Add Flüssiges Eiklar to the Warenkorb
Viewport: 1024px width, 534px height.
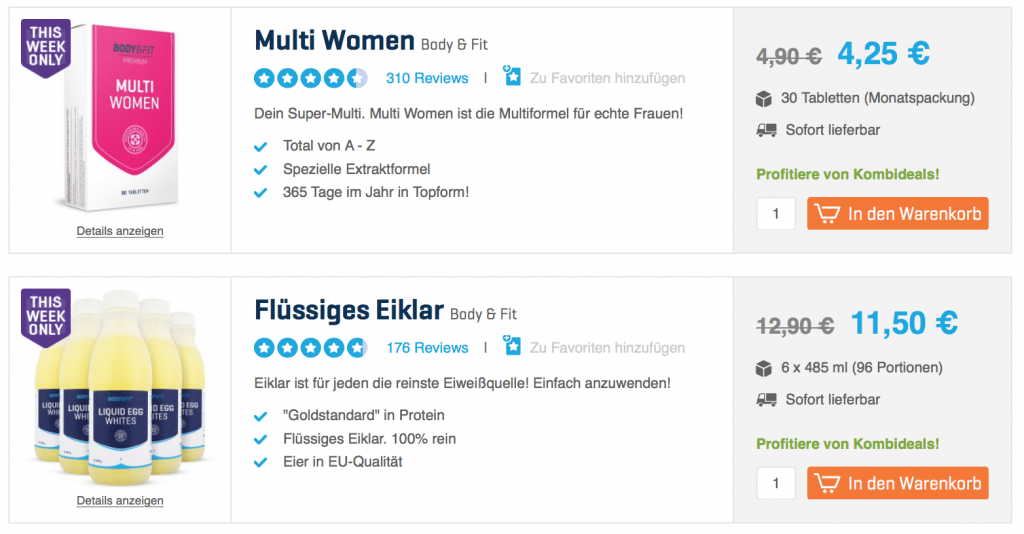coord(897,483)
